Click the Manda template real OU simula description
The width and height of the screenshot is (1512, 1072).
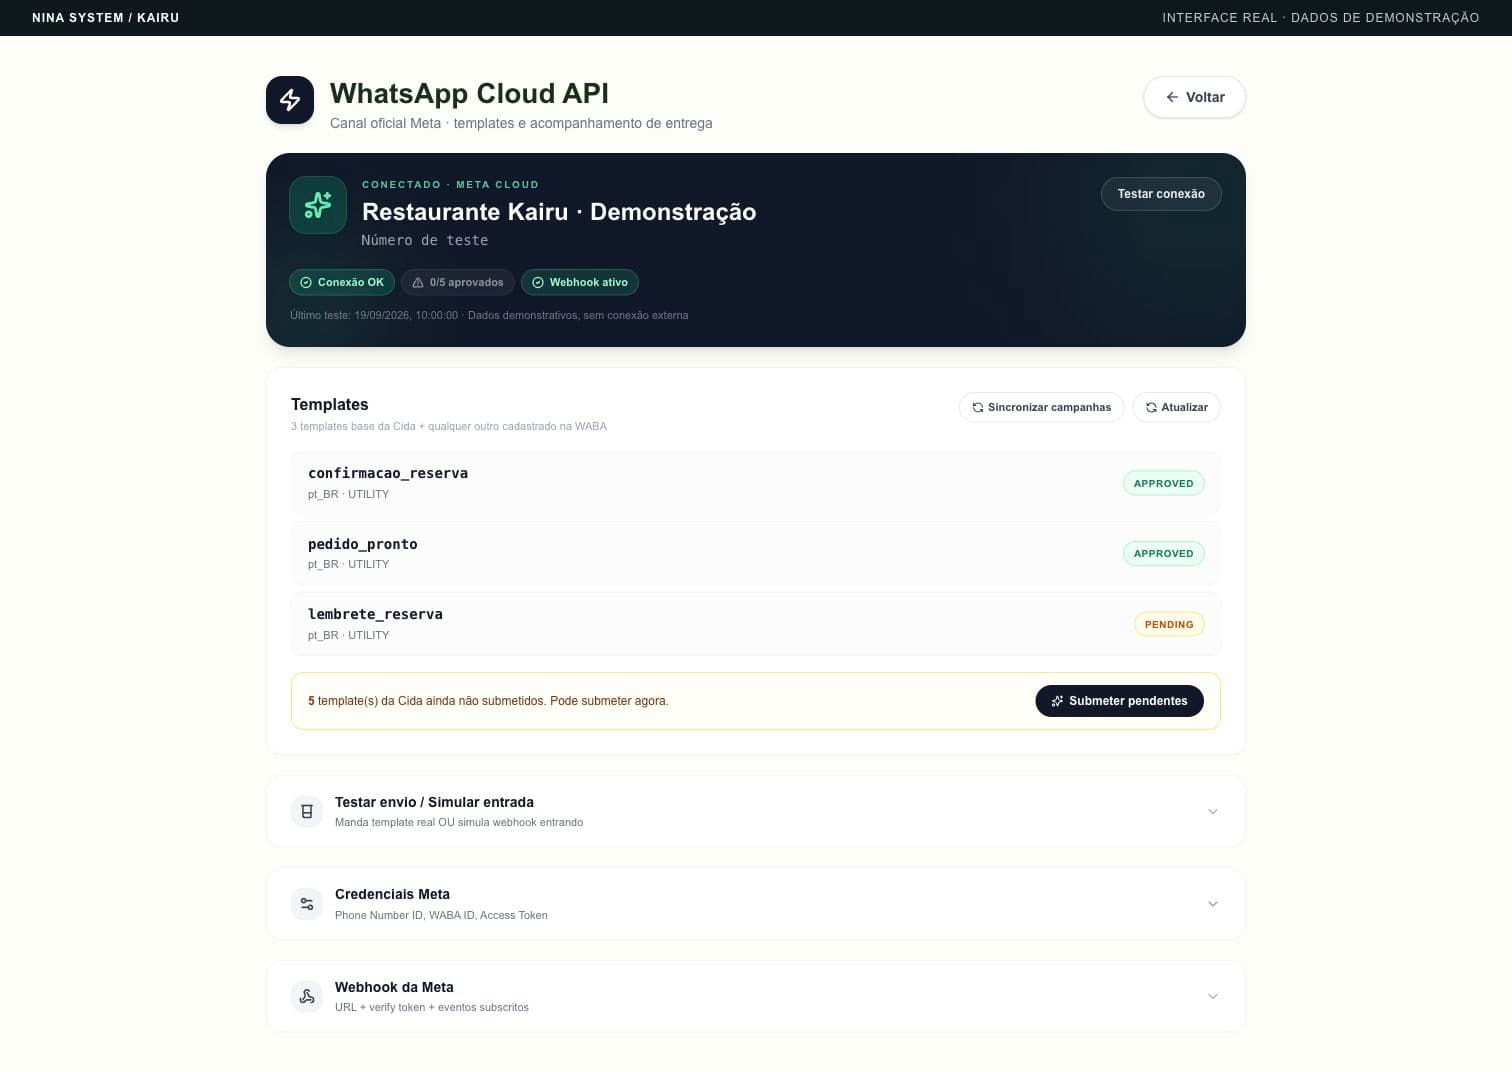pyautogui.click(x=459, y=822)
